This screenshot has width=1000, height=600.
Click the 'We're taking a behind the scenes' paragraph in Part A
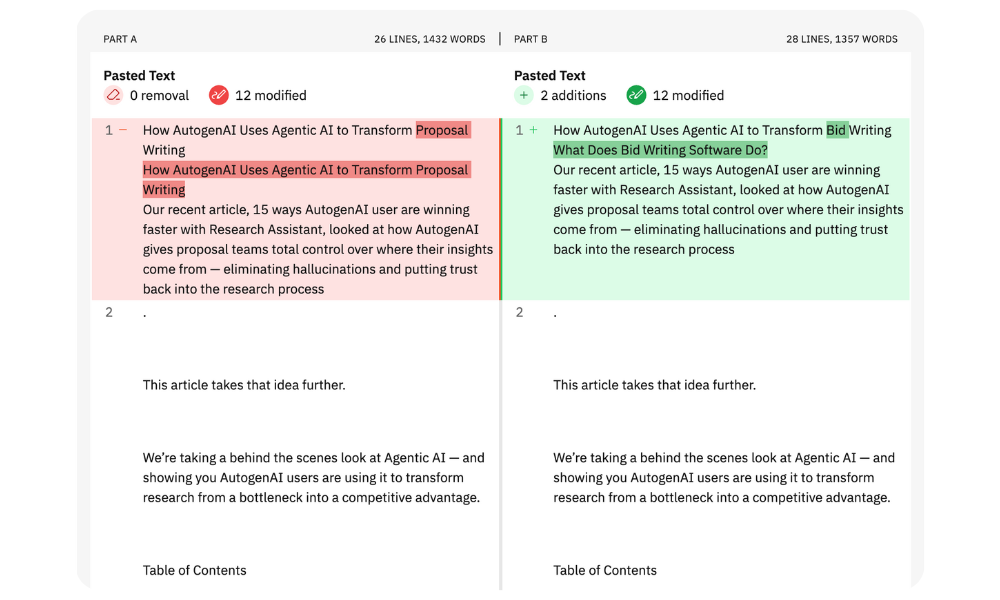[313, 478]
